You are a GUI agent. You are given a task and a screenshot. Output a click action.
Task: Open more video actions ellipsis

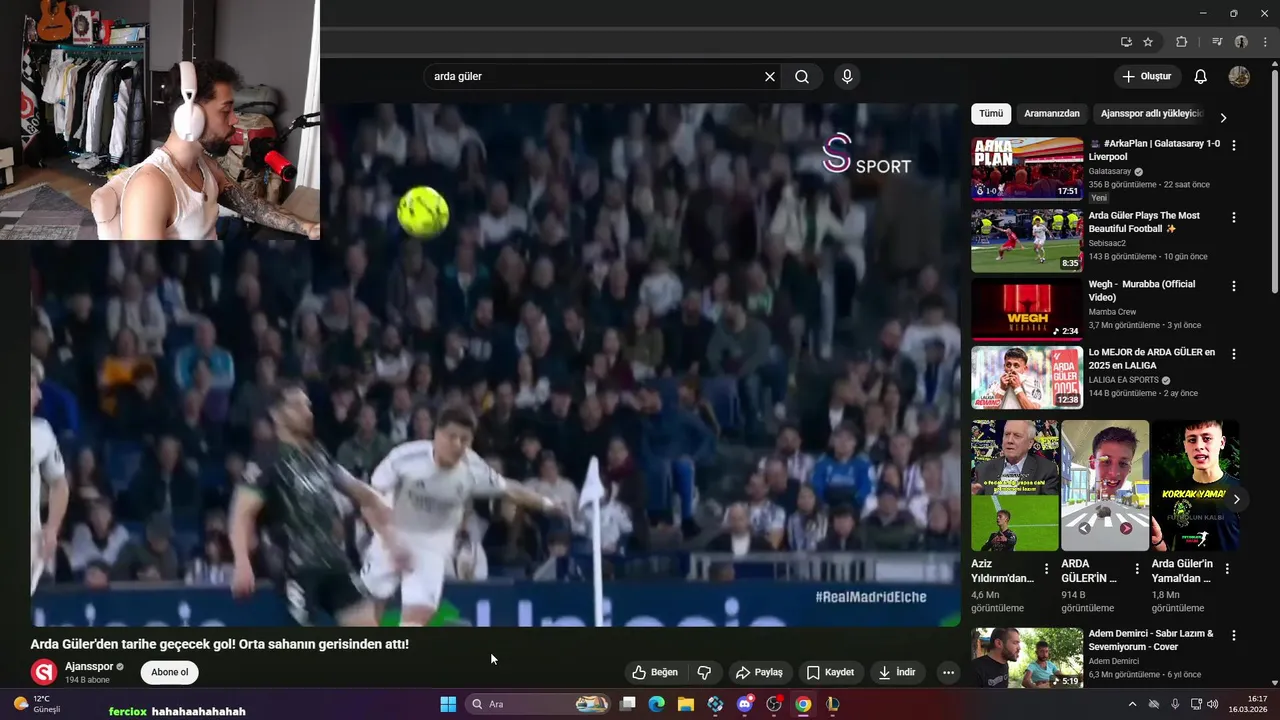click(x=948, y=672)
